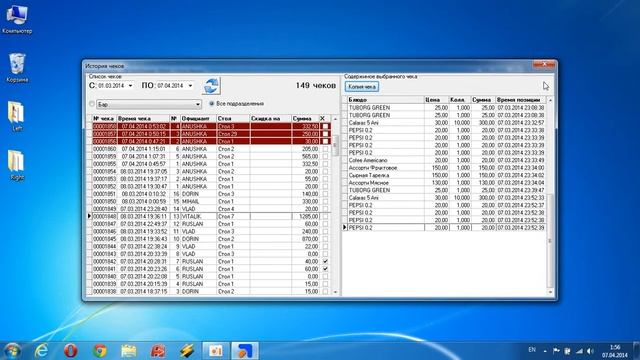Check the box for receipt 00001859

point(325,156)
